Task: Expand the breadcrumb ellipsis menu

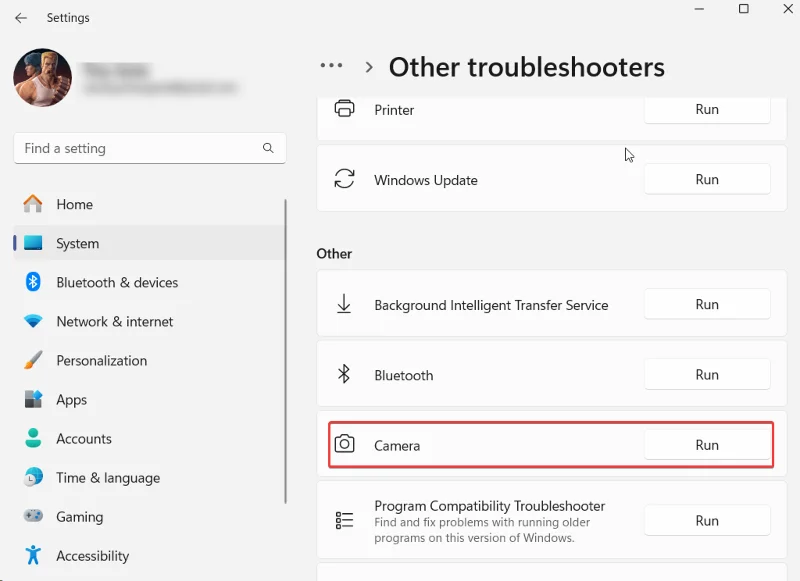Action: (x=331, y=66)
